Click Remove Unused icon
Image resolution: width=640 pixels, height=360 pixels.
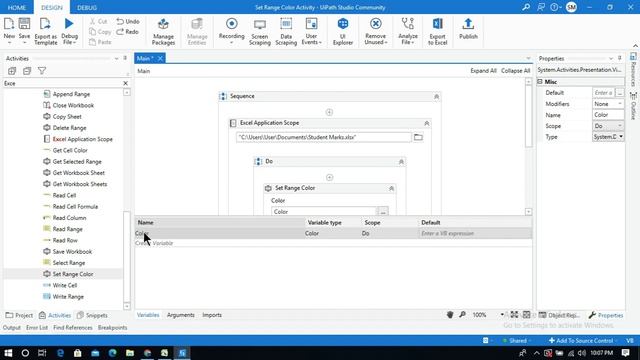pyautogui.click(x=375, y=24)
